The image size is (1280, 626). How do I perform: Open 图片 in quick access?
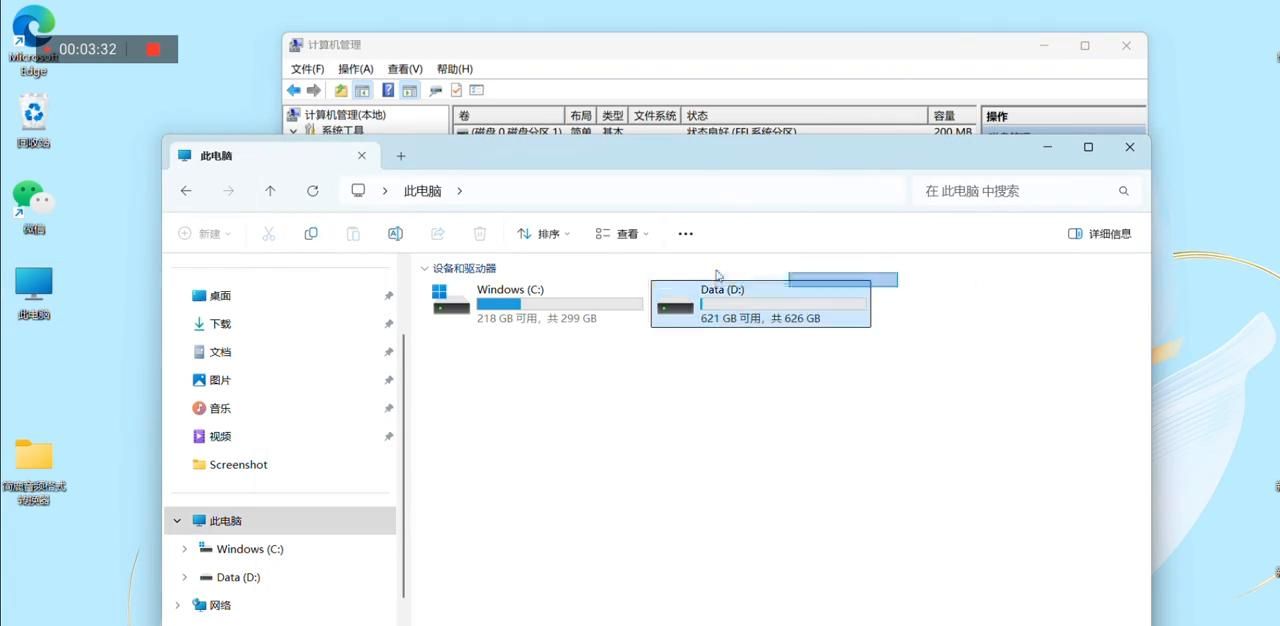(x=220, y=380)
